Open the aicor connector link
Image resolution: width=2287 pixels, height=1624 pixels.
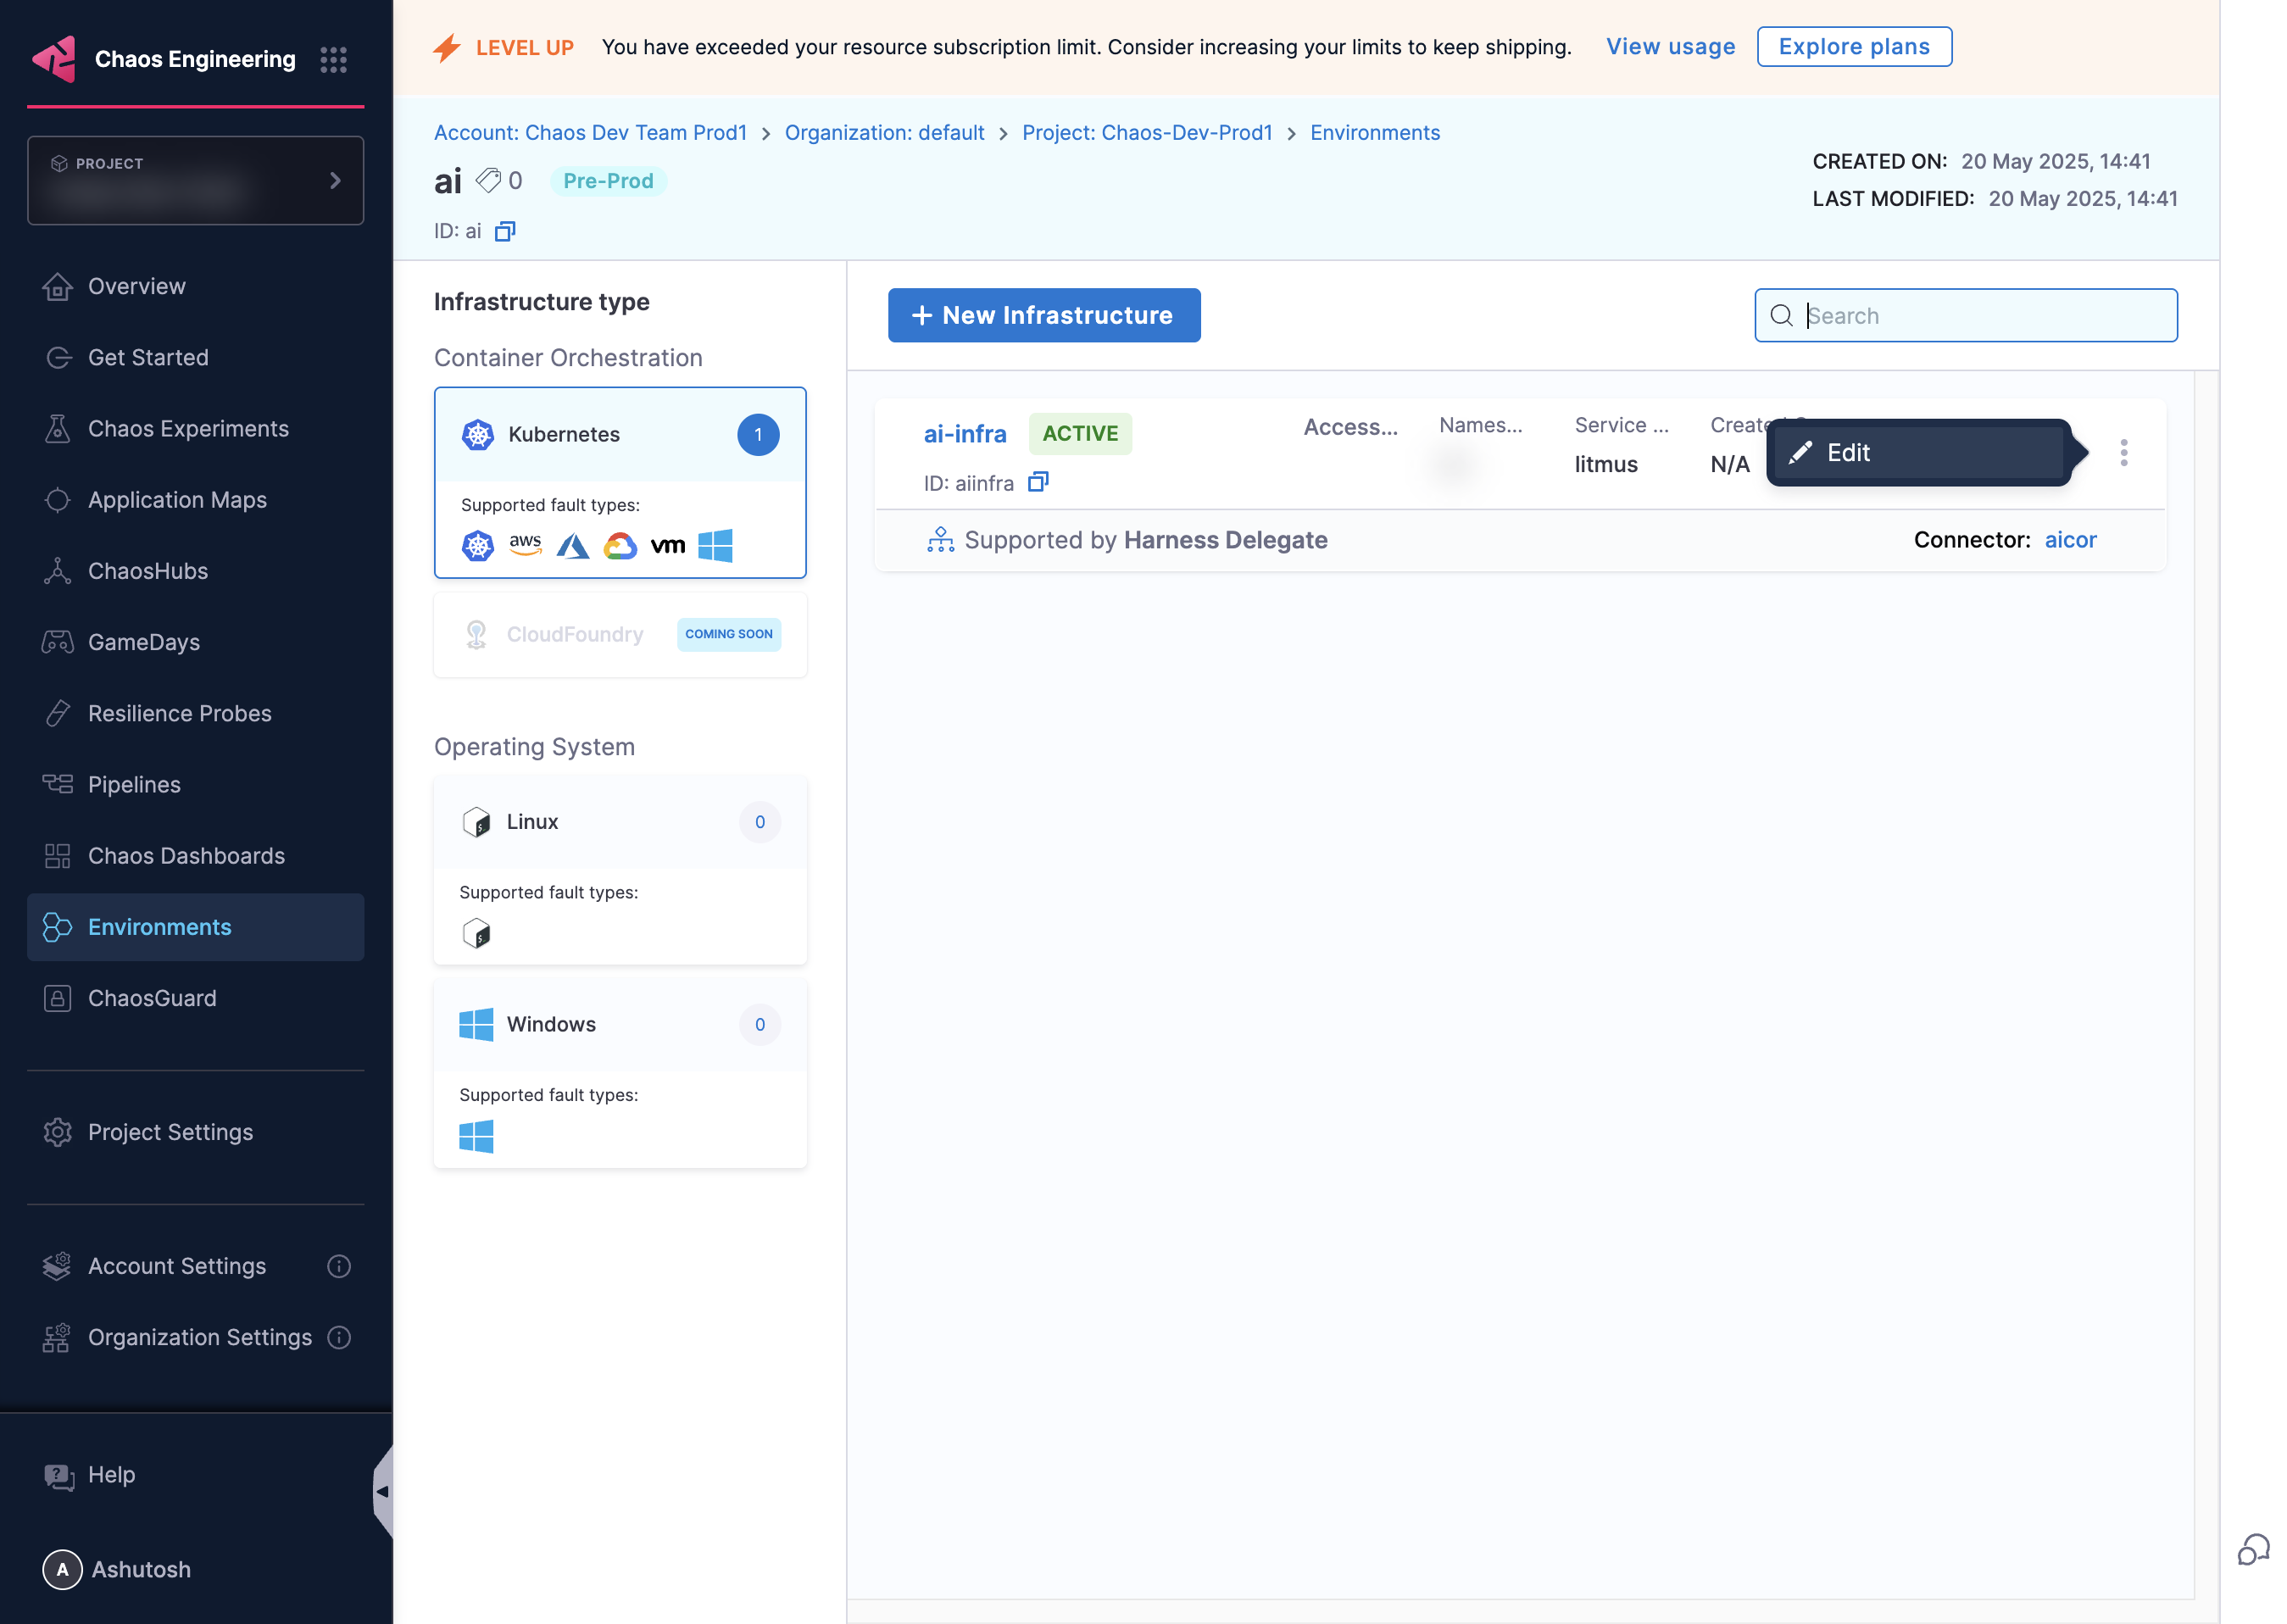point(2070,540)
